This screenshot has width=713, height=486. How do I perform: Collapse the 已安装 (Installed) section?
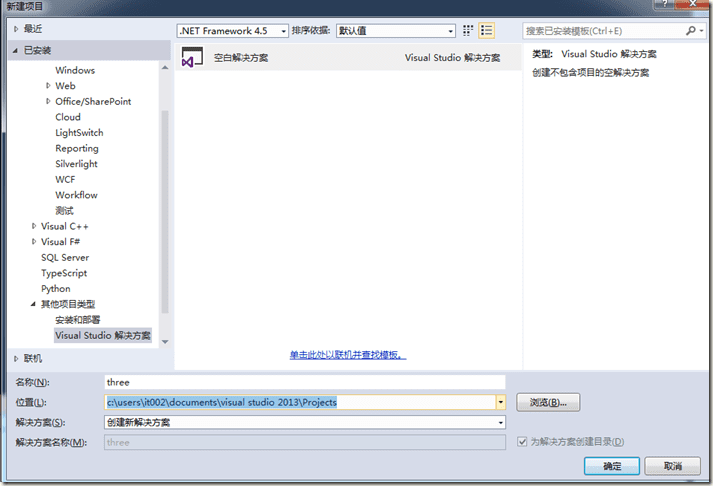[15, 50]
